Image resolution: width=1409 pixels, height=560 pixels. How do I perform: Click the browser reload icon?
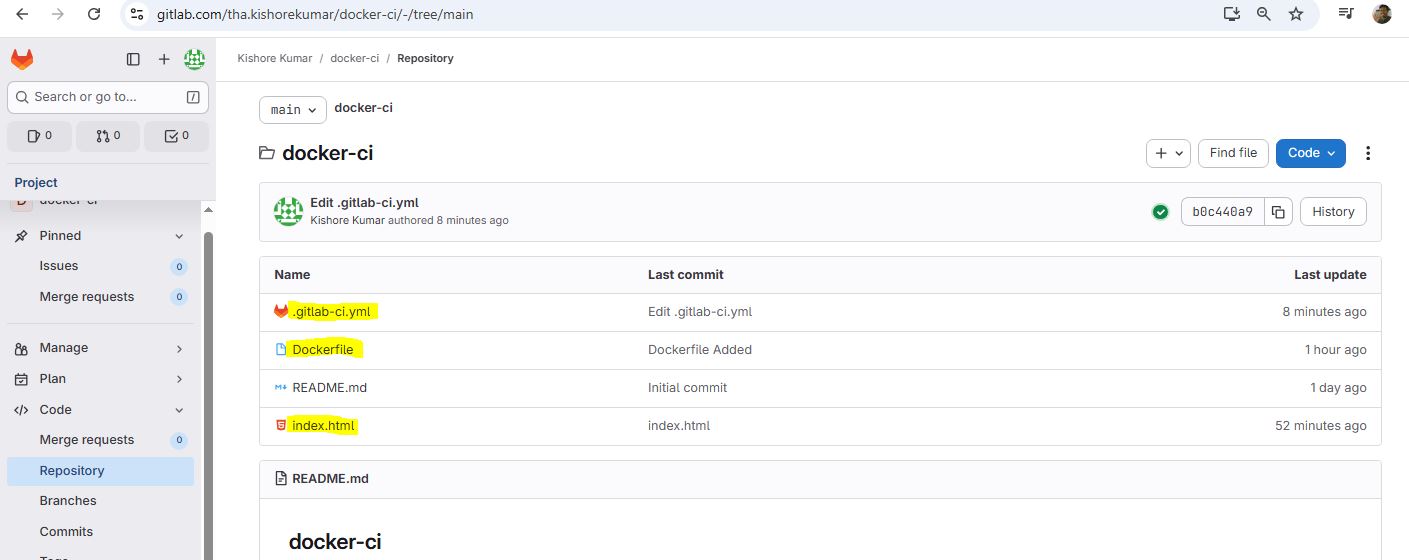tap(94, 14)
